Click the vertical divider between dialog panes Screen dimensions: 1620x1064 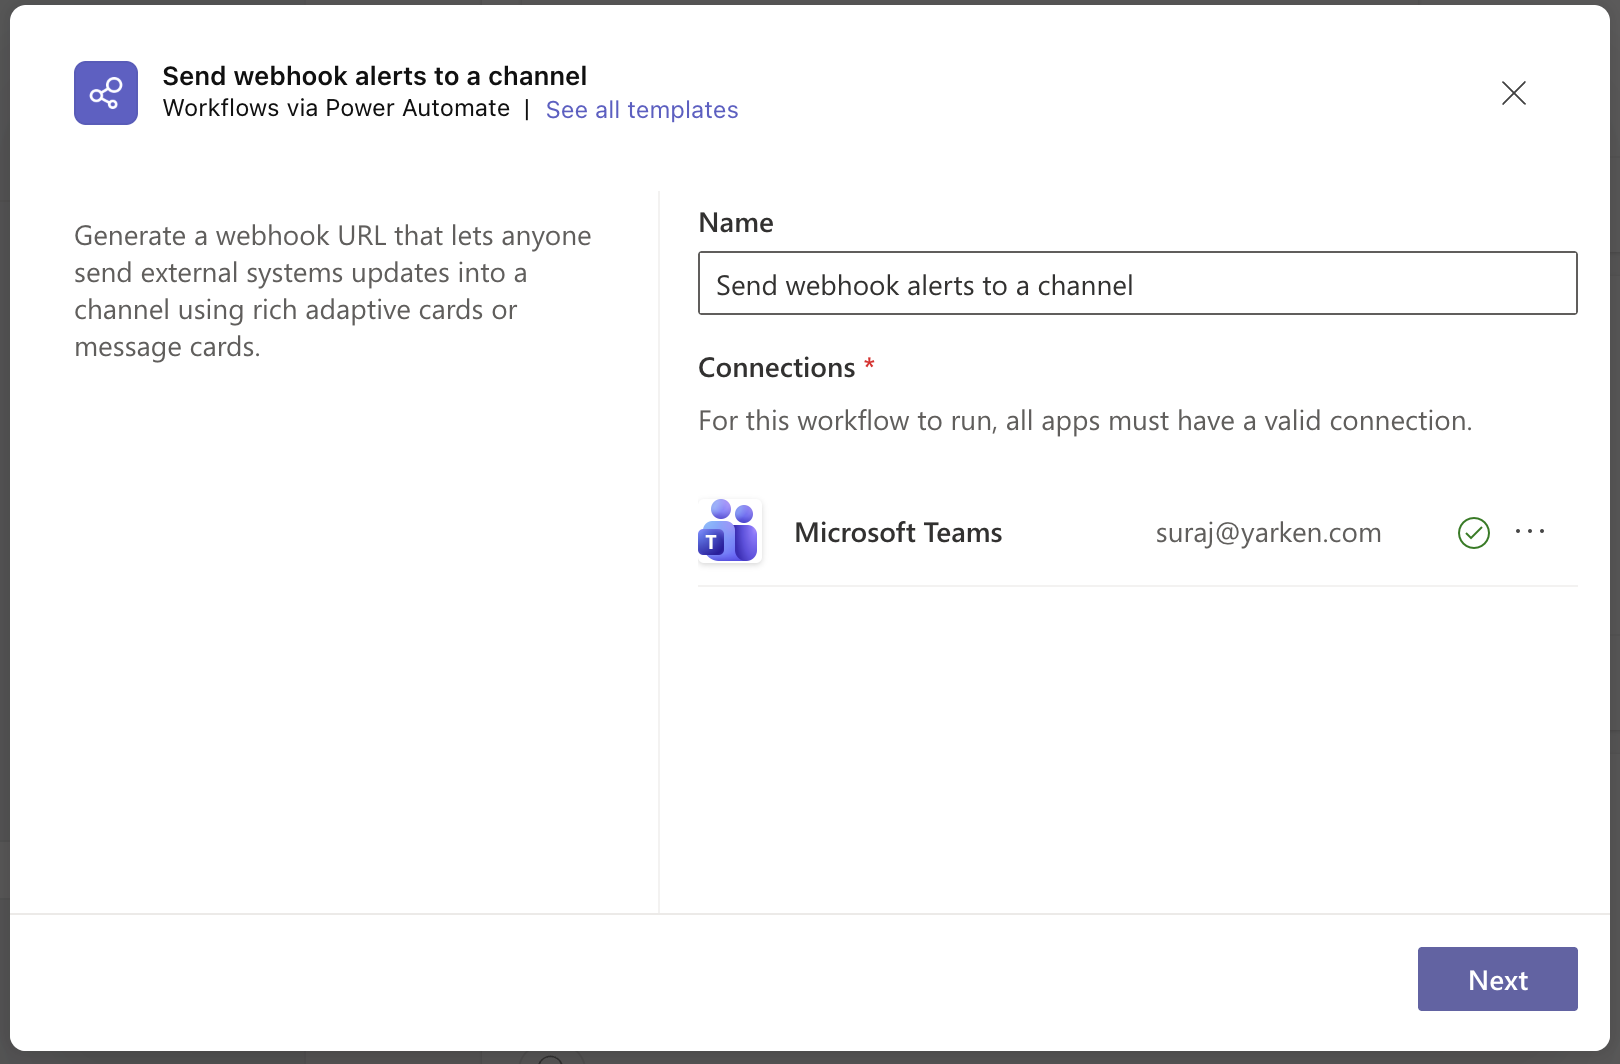point(659,550)
